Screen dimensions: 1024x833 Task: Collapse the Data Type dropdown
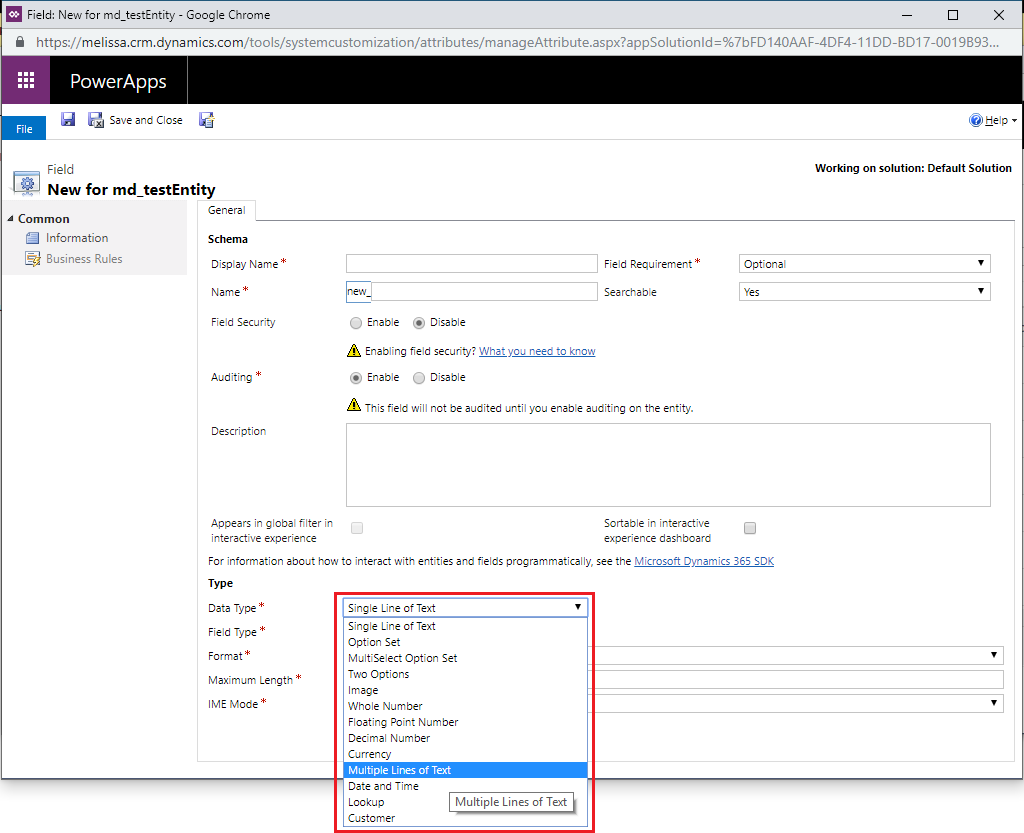click(466, 608)
